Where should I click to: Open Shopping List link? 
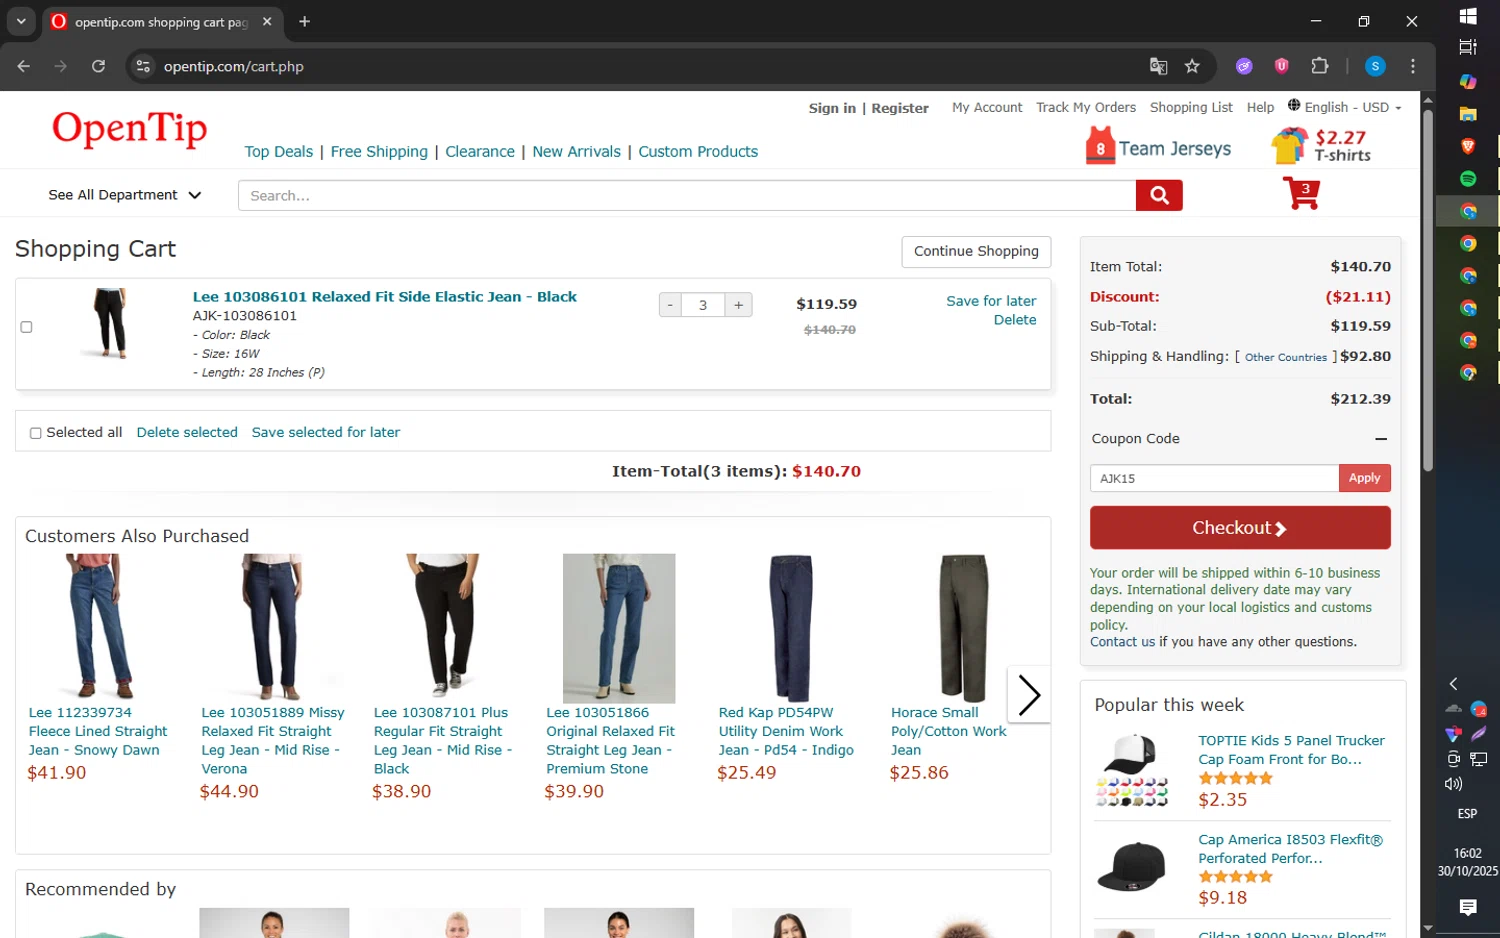click(x=1191, y=107)
